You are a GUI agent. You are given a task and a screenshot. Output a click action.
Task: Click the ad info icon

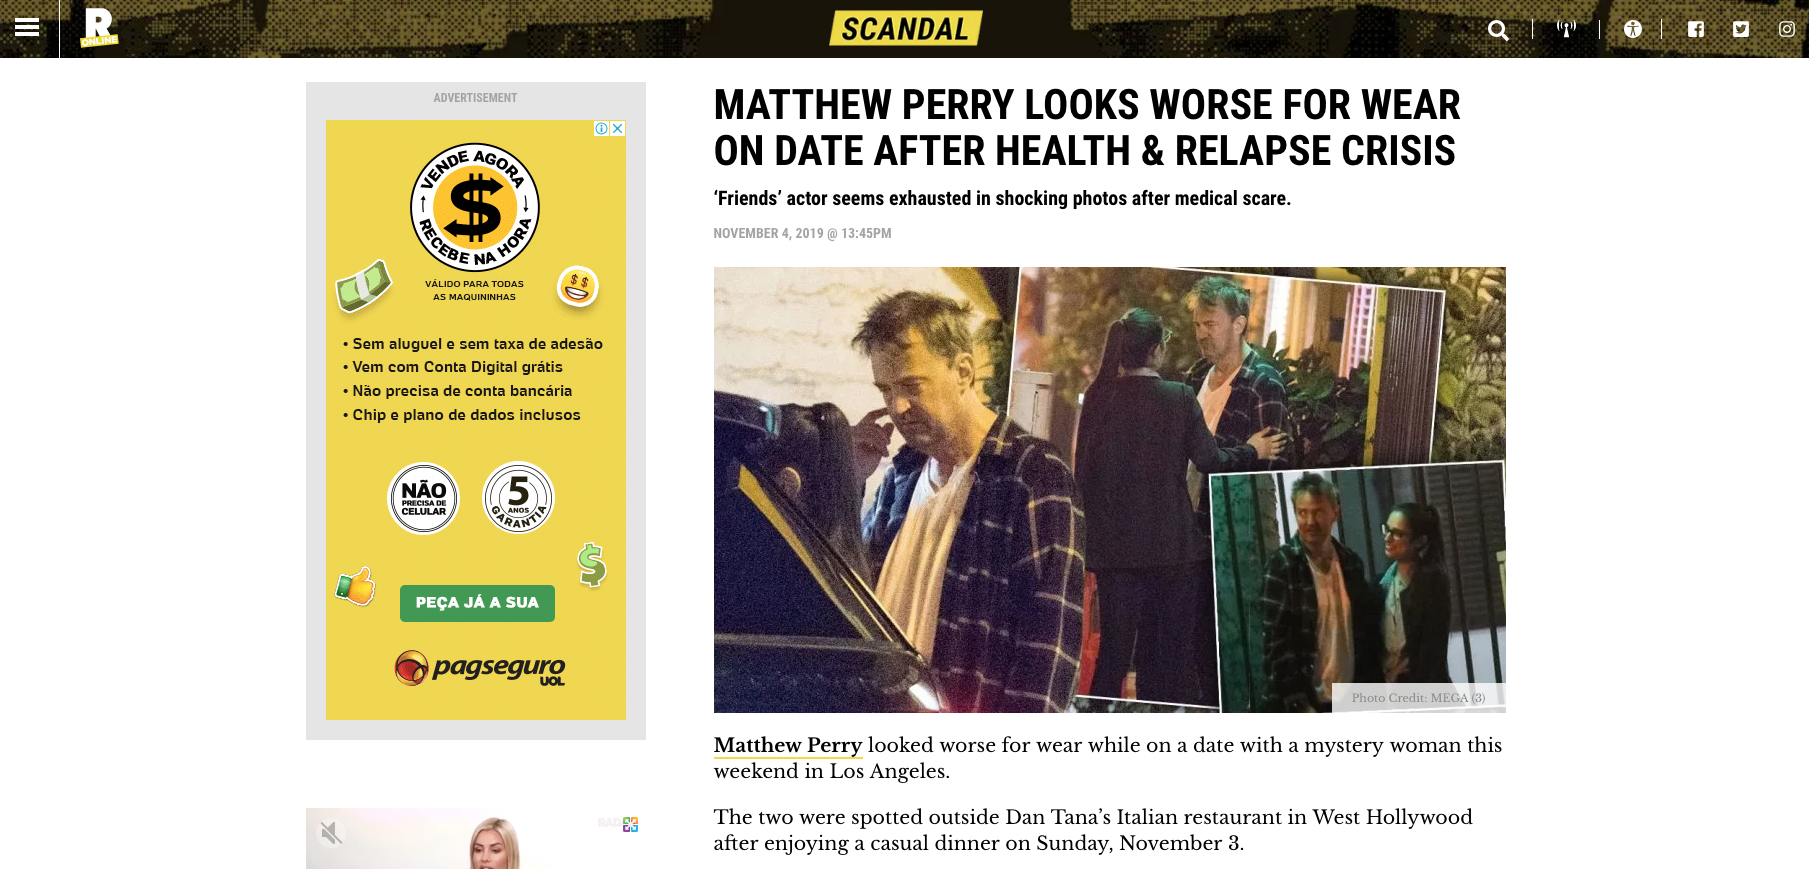(x=601, y=128)
